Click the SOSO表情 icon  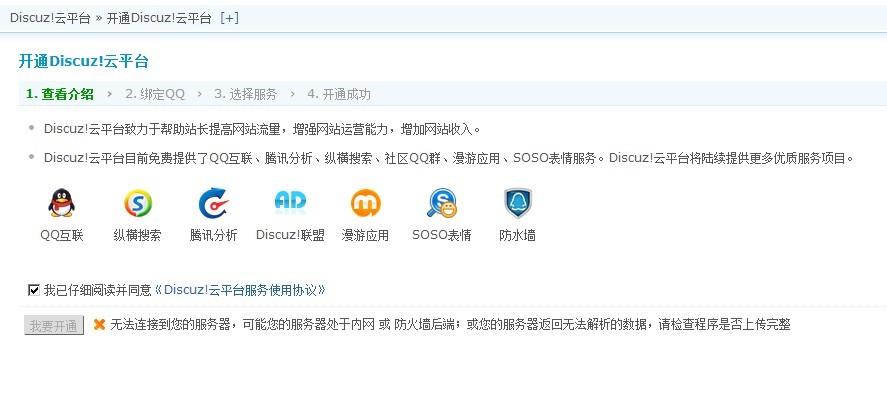[x=442, y=203]
